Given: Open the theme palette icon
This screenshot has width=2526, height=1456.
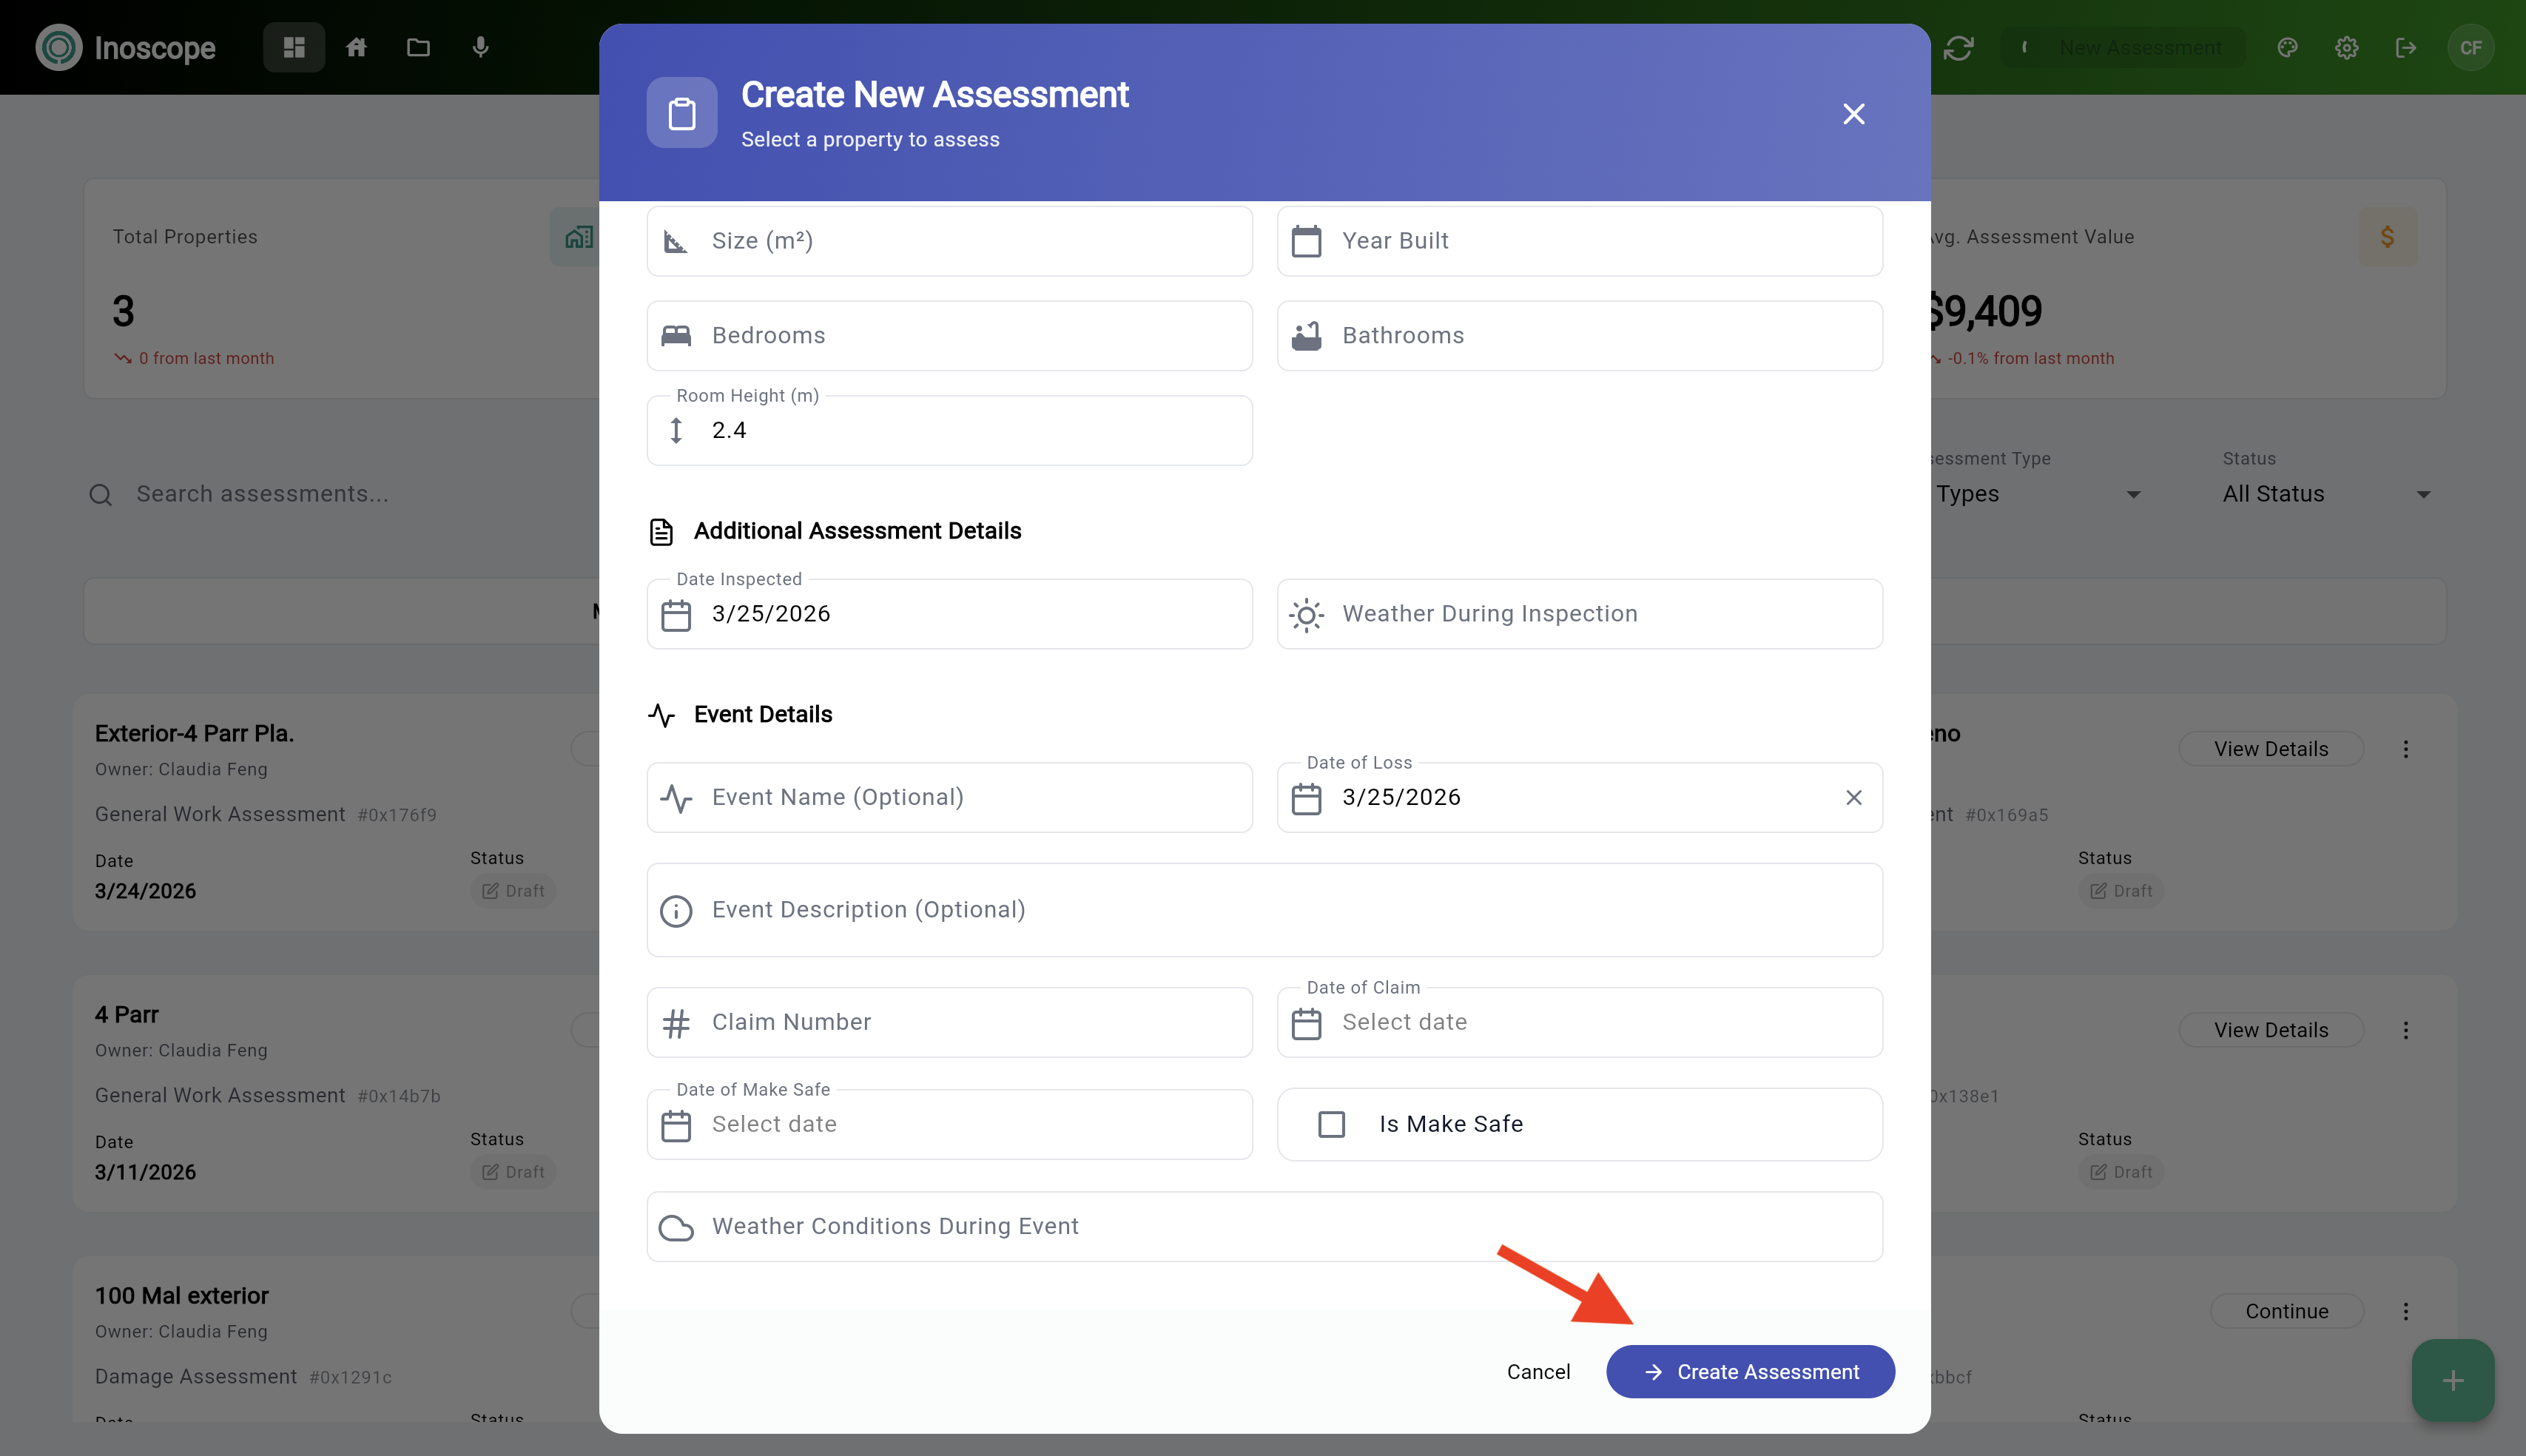Looking at the screenshot, I should [x=2288, y=47].
